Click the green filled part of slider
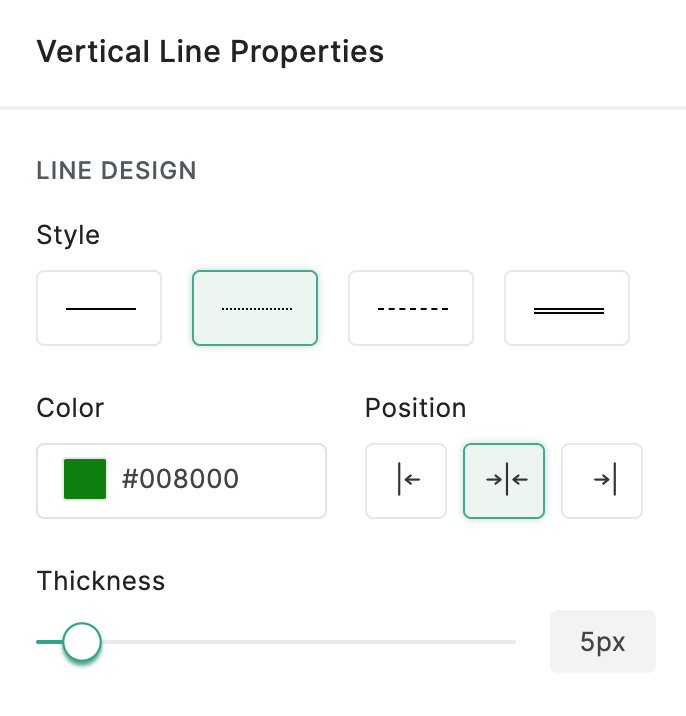The width and height of the screenshot is (686, 716). tap(48, 642)
